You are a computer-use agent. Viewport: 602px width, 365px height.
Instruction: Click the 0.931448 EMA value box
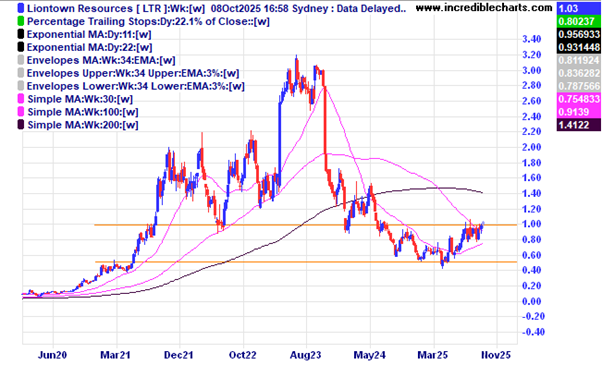click(x=579, y=47)
